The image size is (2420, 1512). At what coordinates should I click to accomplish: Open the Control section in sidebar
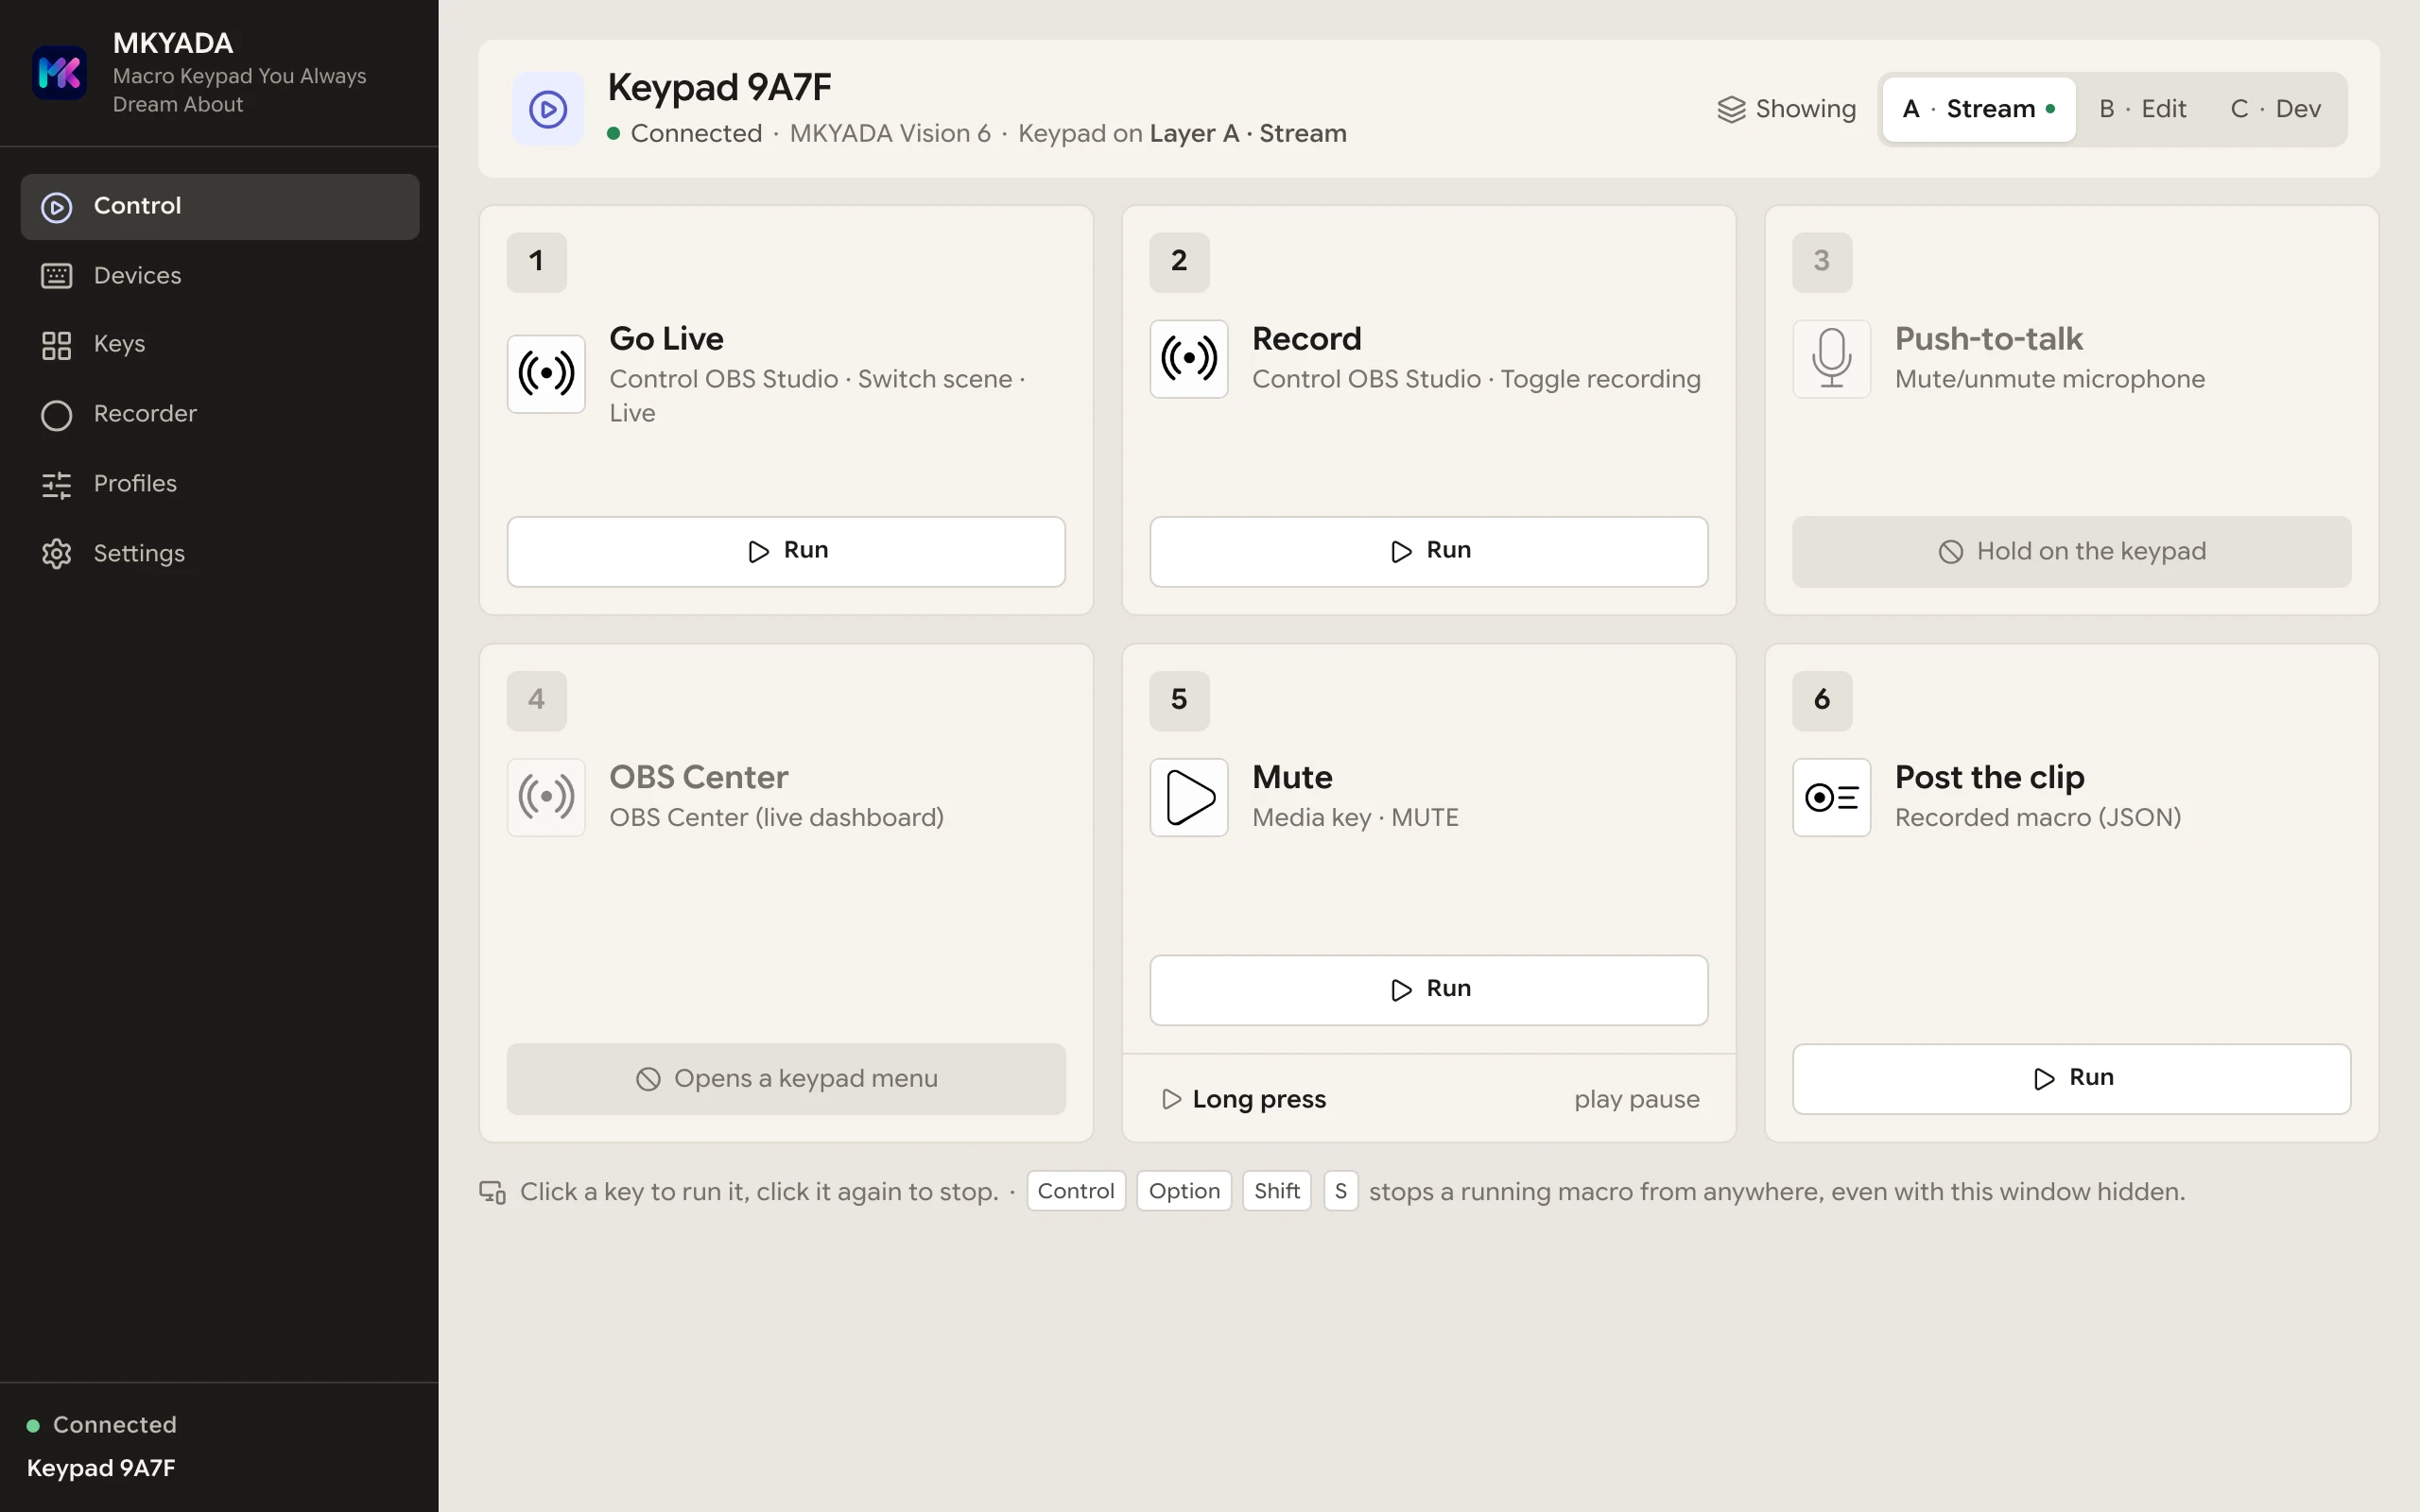[x=219, y=206]
